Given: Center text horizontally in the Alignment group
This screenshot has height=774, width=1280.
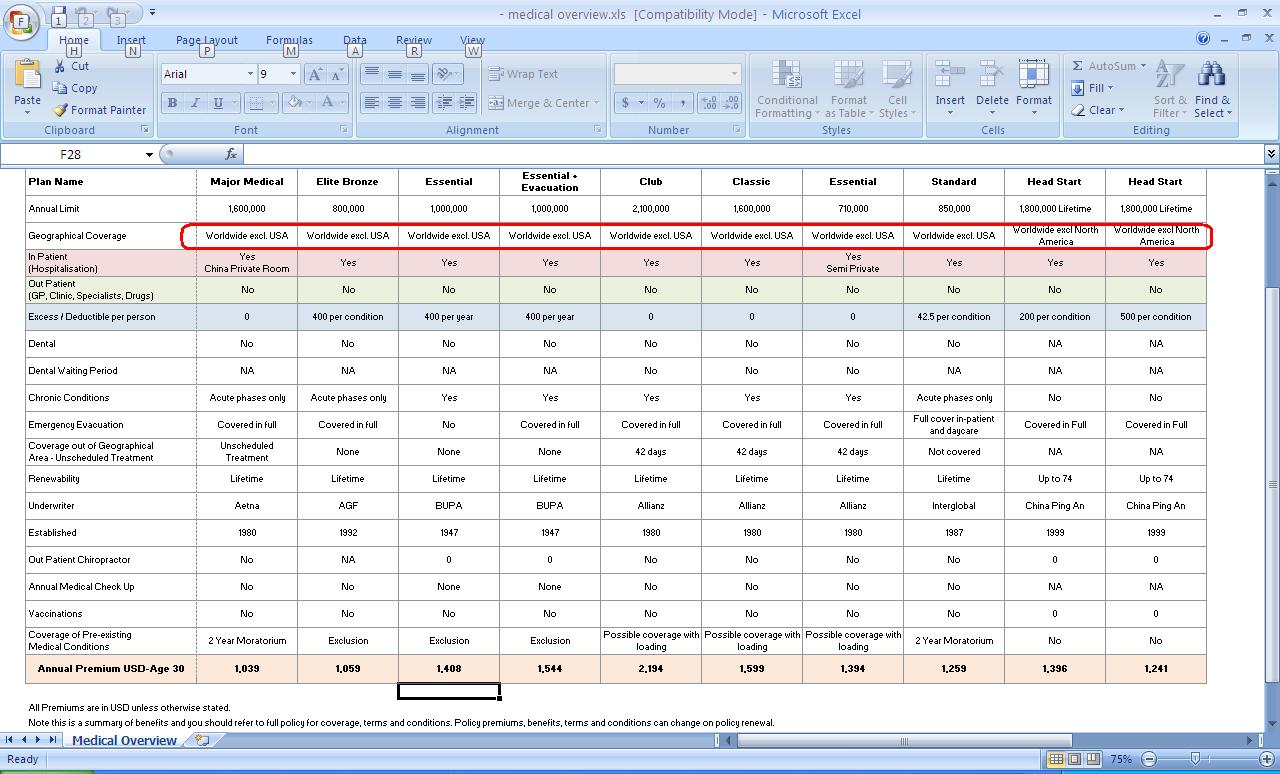Looking at the screenshot, I should pos(394,103).
